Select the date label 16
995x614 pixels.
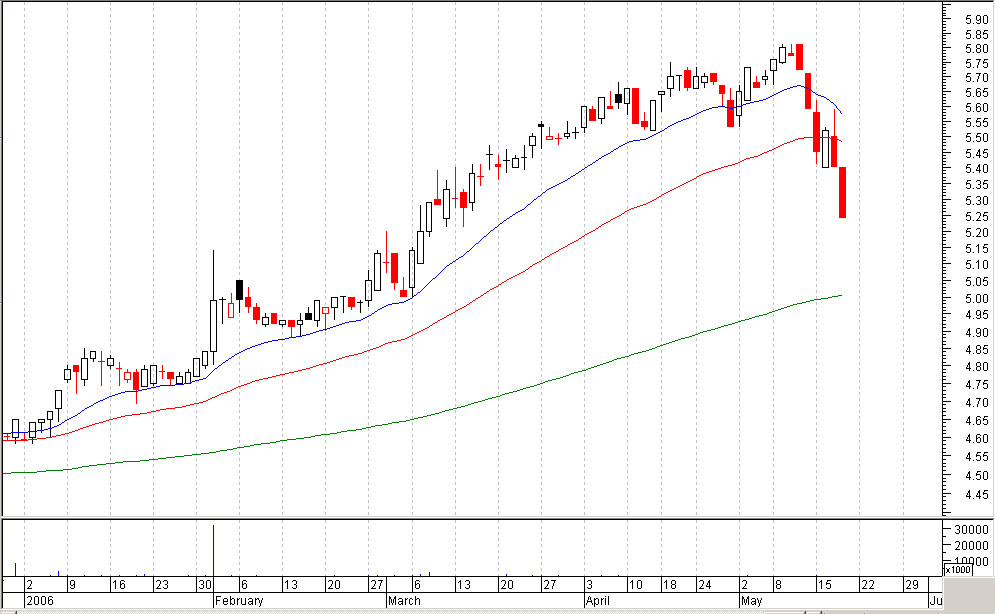pos(119,585)
